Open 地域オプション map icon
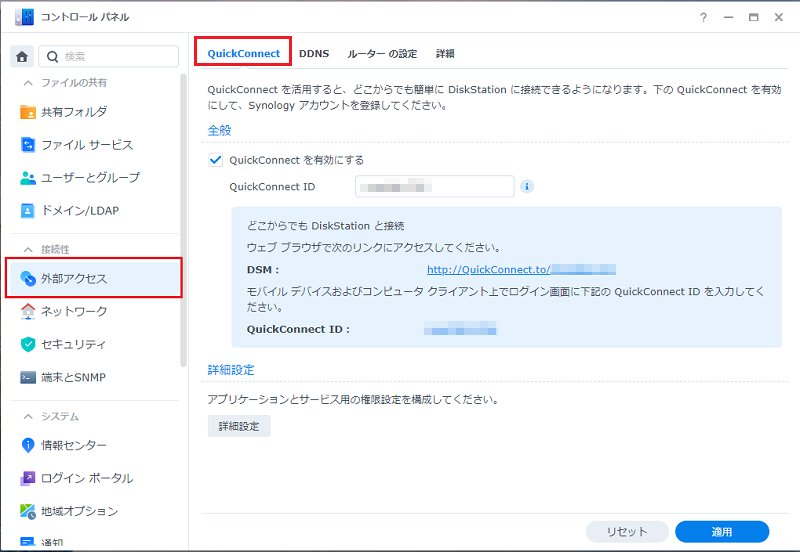 click(28, 511)
